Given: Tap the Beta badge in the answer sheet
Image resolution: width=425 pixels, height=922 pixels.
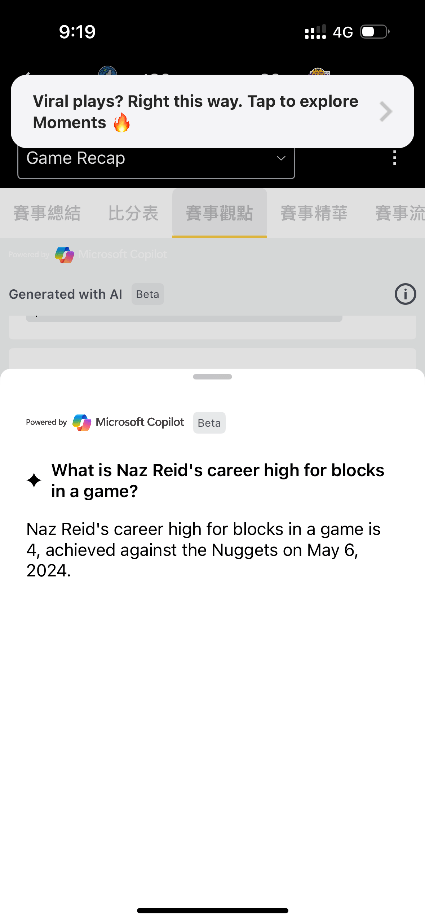Looking at the screenshot, I should [209, 423].
